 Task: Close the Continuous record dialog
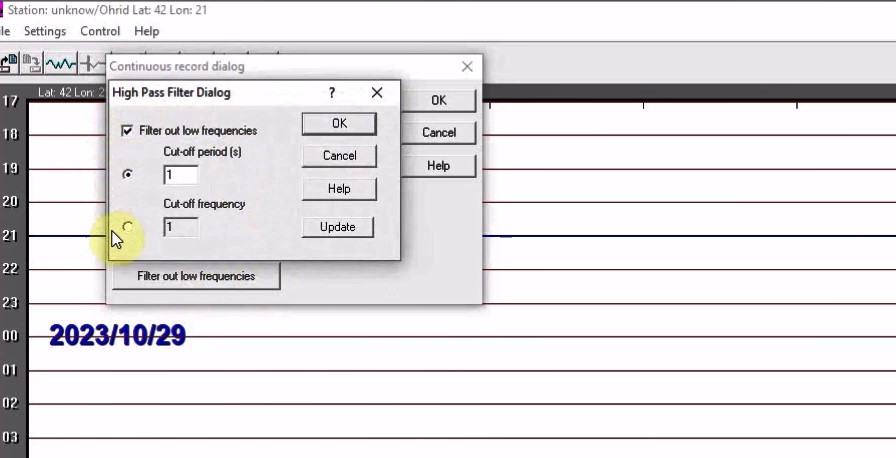(467, 67)
